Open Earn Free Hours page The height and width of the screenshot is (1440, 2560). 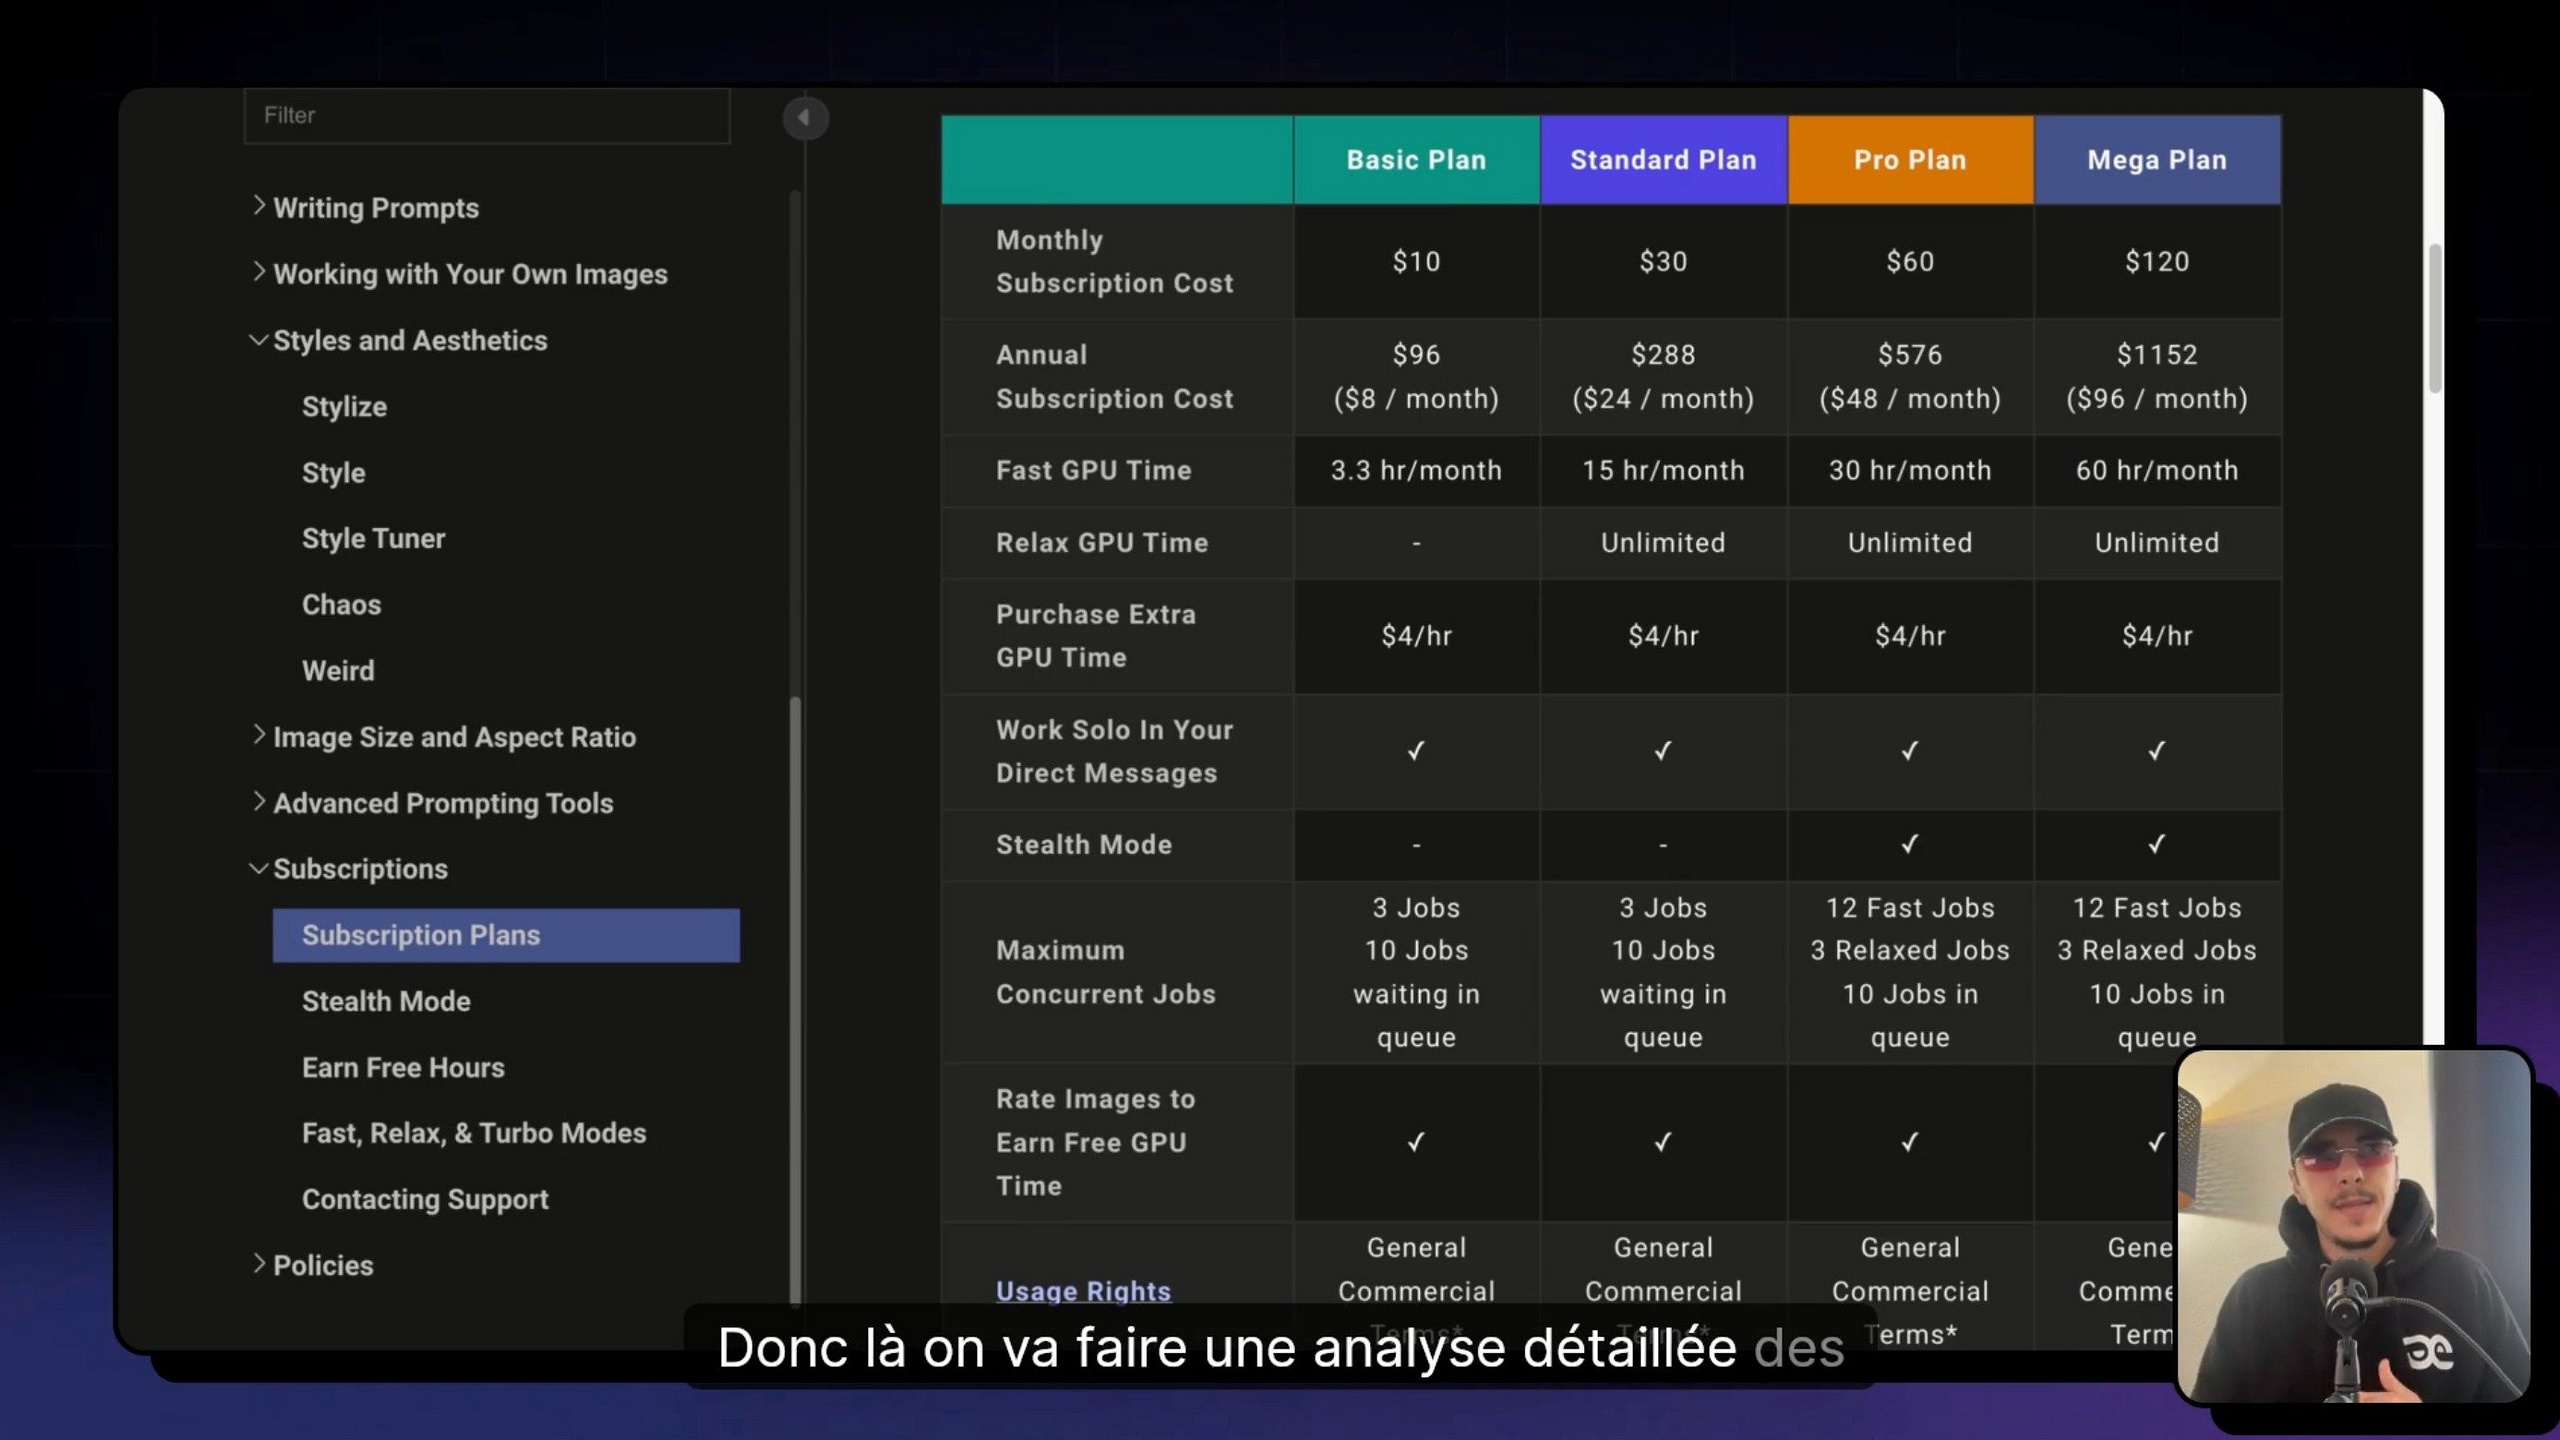click(x=403, y=1067)
